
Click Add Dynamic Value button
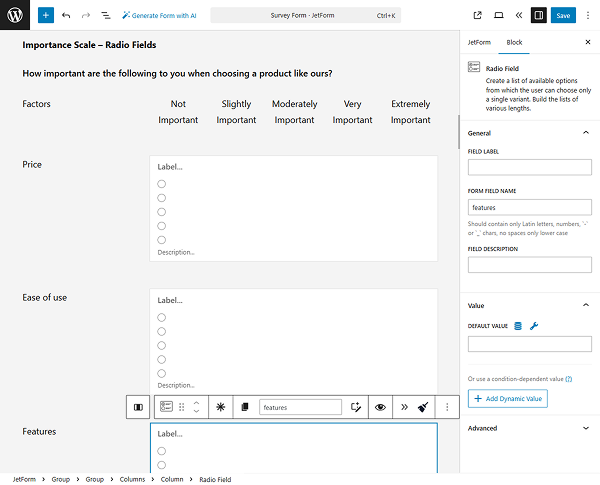pos(507,398)
